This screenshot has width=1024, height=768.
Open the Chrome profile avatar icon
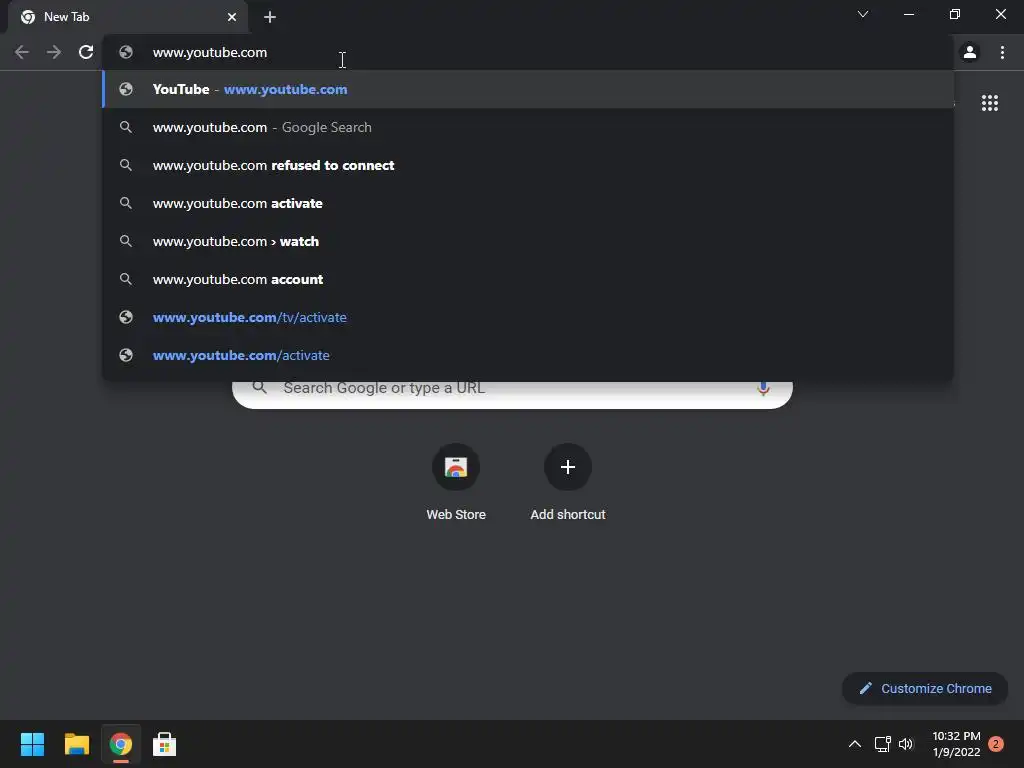(x=970, y=52)
